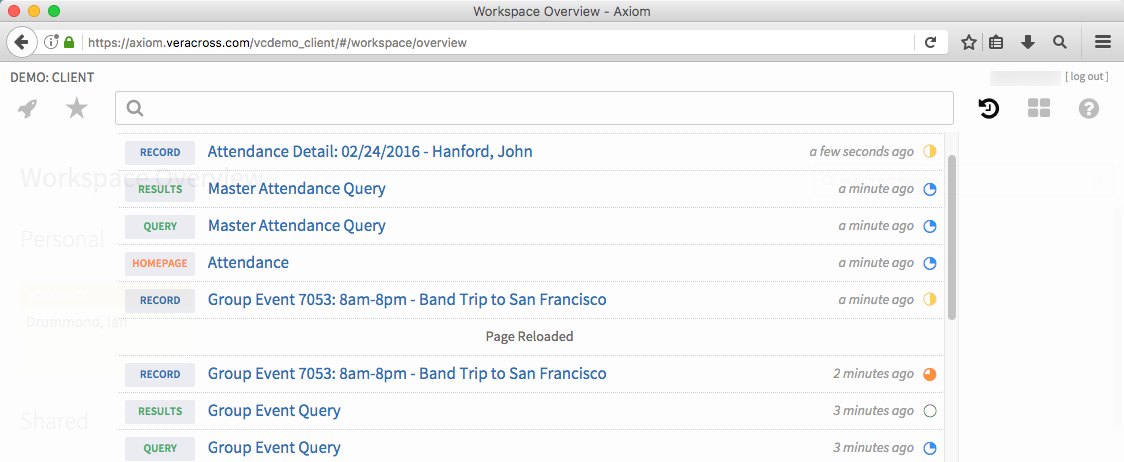Open Attendance Detail for Hanford, John
Screen dimensions: 1124x462
pyautogui.click(x=370, y=152)
